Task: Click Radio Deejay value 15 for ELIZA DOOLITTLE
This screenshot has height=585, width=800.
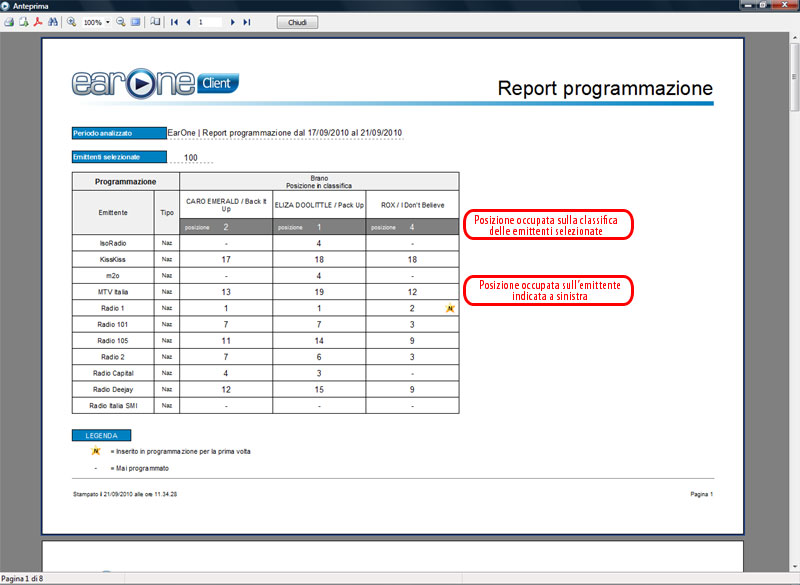Action: [319, 390]
